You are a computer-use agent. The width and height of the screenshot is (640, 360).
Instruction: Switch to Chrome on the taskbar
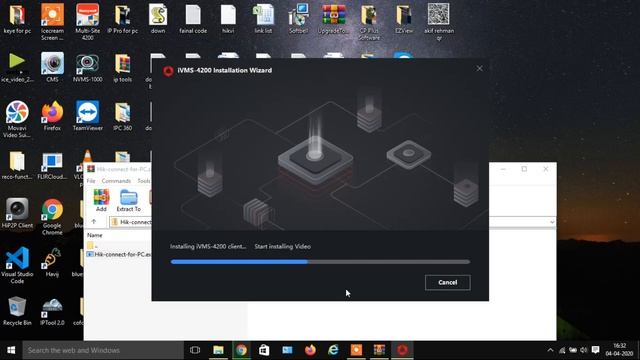click(x=241, y=350)
